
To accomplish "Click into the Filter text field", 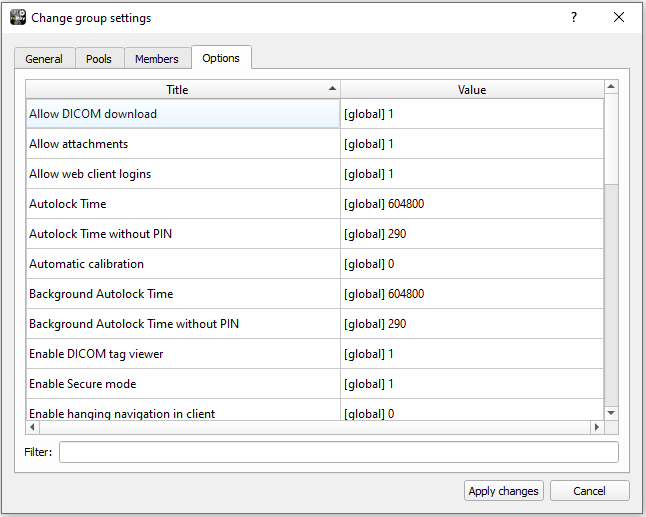I will [338, 452].
